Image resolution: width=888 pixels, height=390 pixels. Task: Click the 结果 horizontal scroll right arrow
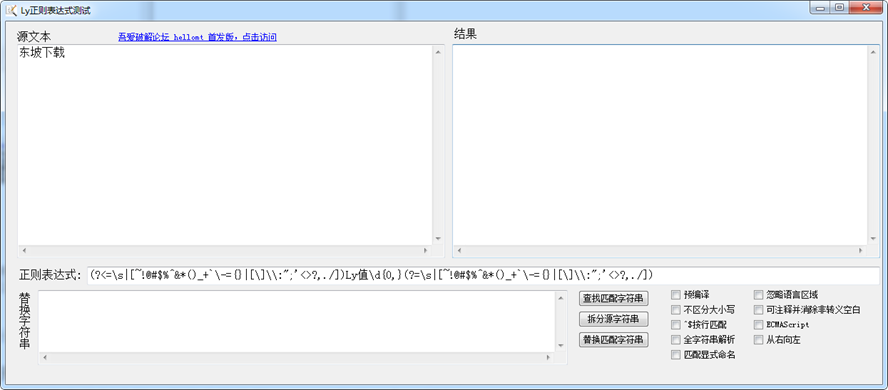point(861,250)
